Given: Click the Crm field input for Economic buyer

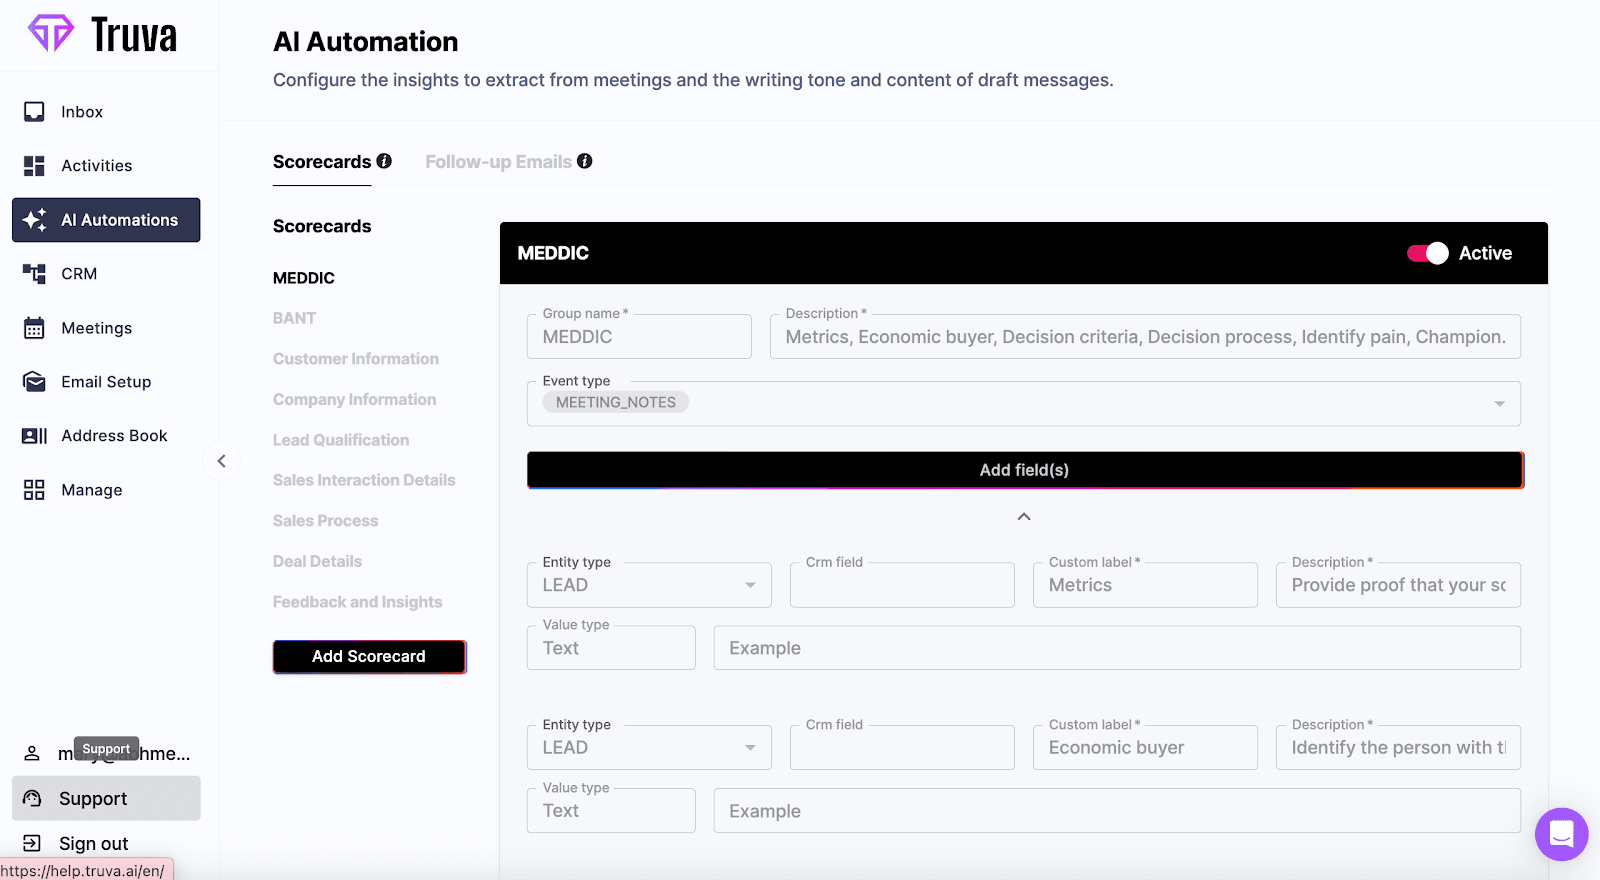Looking at the screenshot, I should (x=902, y=748).
